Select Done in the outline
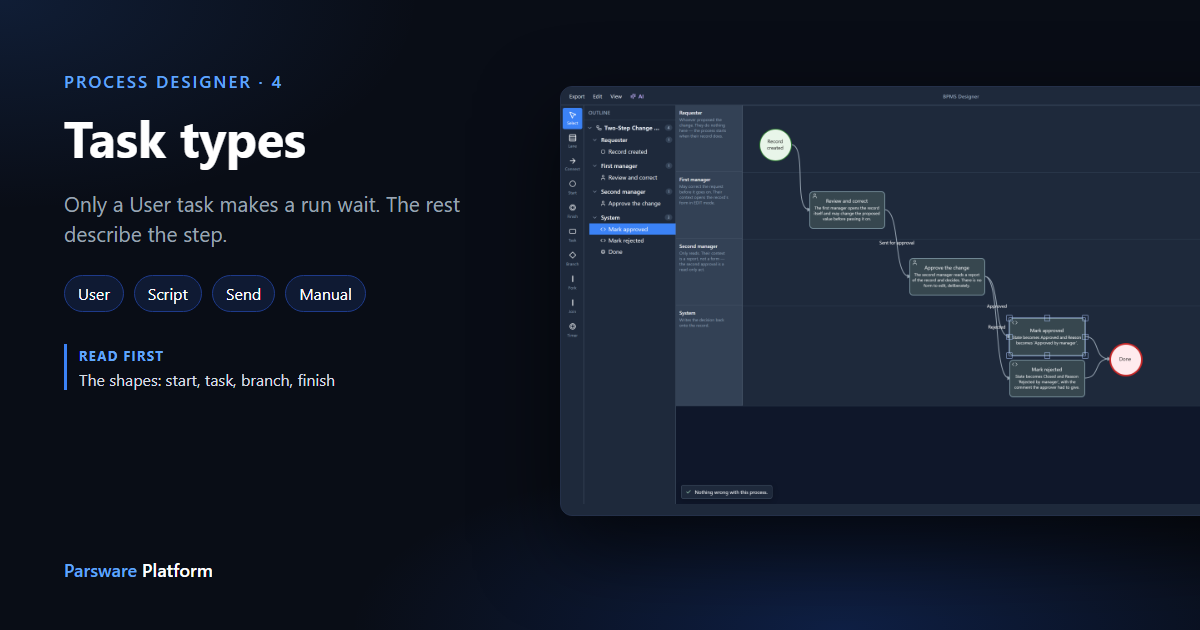Screen dimensions: 1200x630 (633, 252)
